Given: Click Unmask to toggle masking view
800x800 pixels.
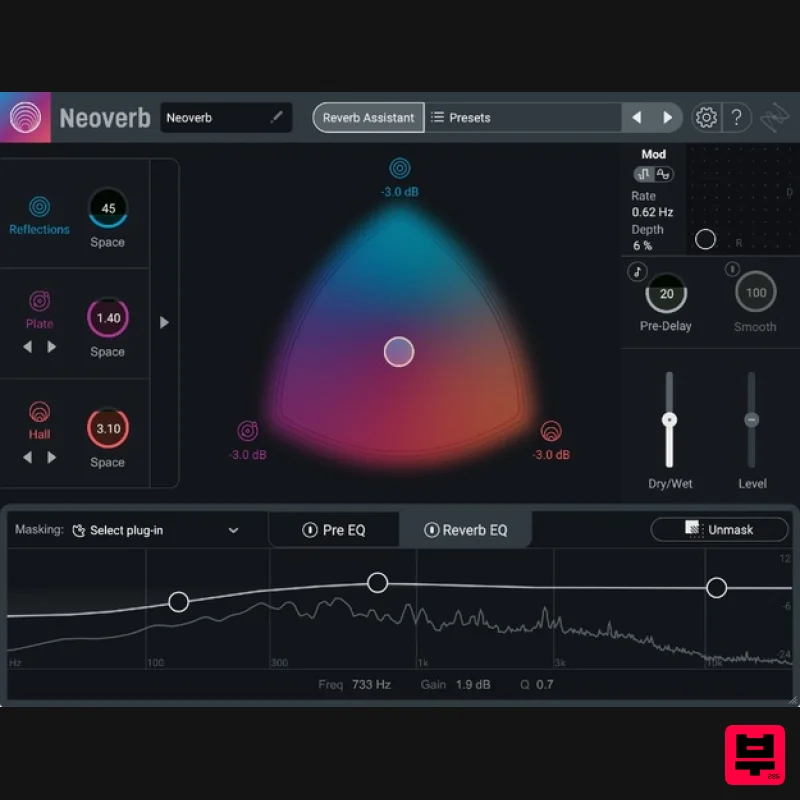Looking at the screenshot, I should tap(720, 529).
